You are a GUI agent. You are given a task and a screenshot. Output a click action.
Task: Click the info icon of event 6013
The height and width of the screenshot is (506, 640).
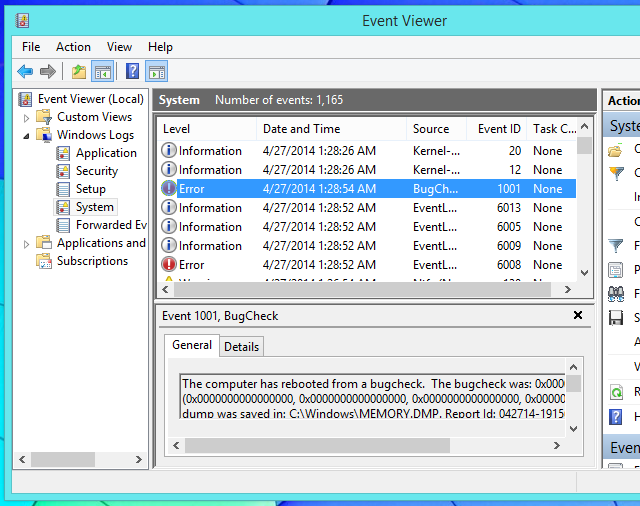pyautogui.click(x=169, y=207)
